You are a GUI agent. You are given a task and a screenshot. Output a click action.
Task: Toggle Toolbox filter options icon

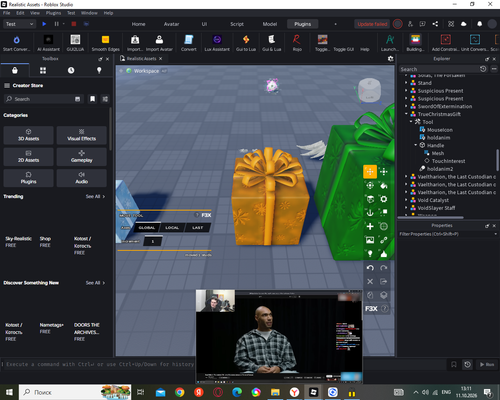[x=105, y=99]
